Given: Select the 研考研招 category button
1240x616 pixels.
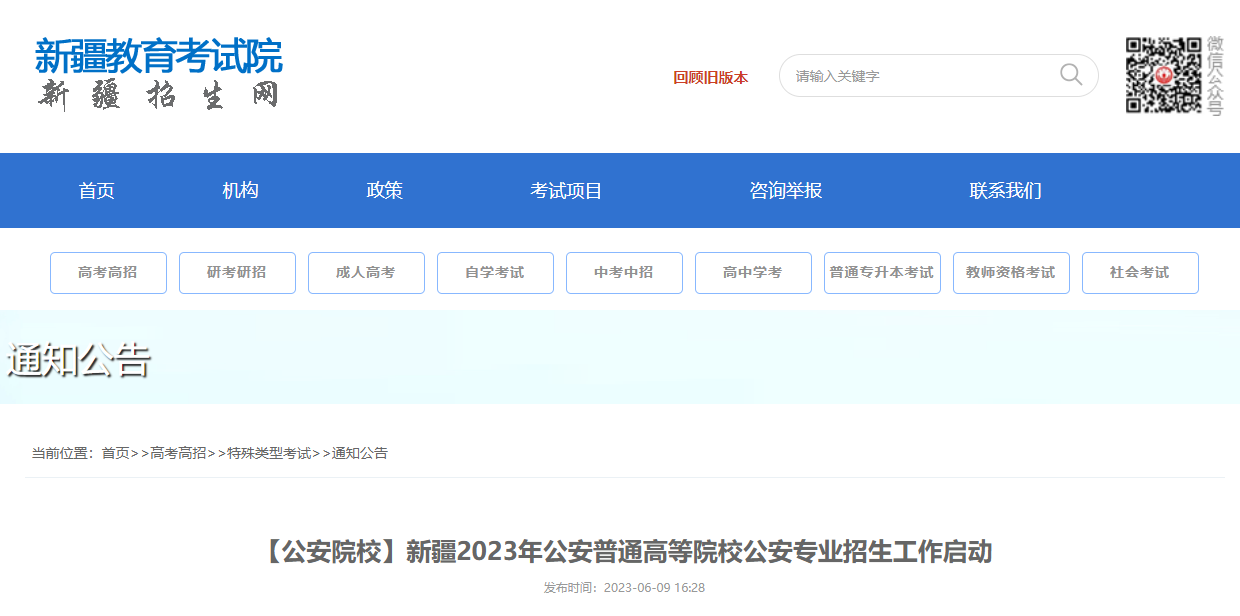Looking at the screenshot, I should pos(237,273).
